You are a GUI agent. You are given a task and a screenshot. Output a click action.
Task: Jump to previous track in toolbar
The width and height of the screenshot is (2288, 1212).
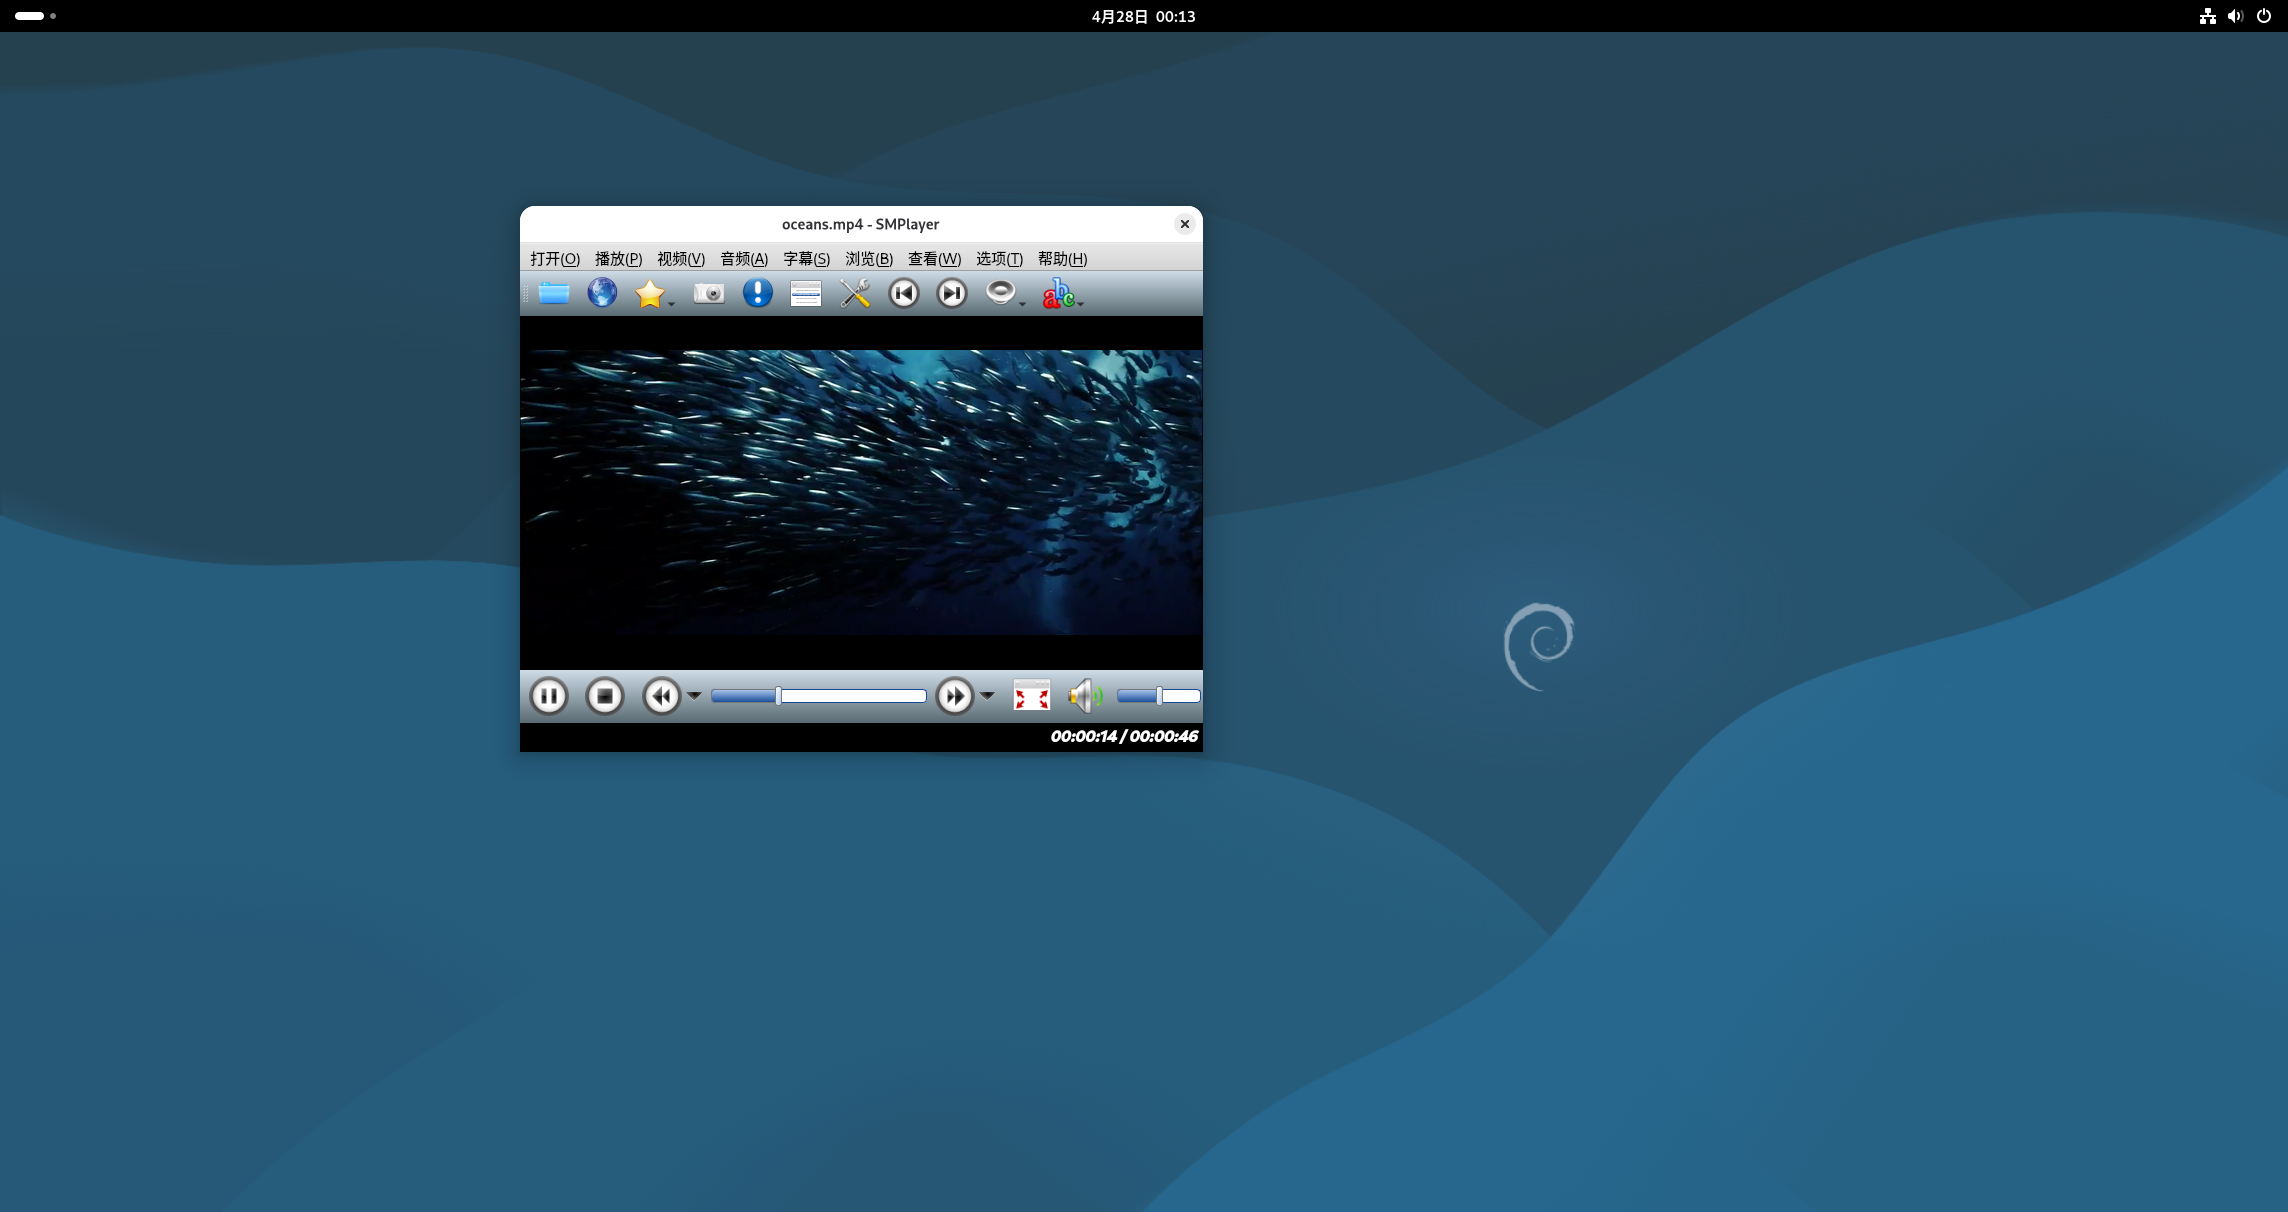[x=904, y=293]
